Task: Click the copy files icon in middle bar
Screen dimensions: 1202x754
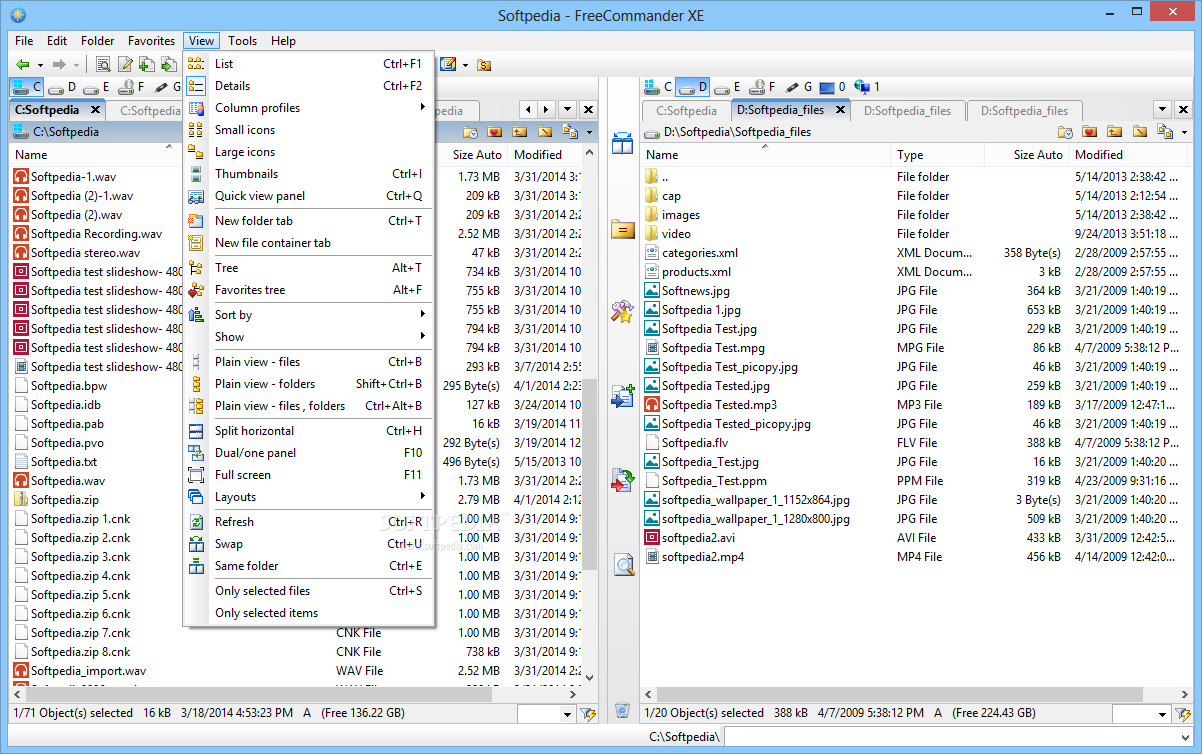Action: (x=622, y=396)
